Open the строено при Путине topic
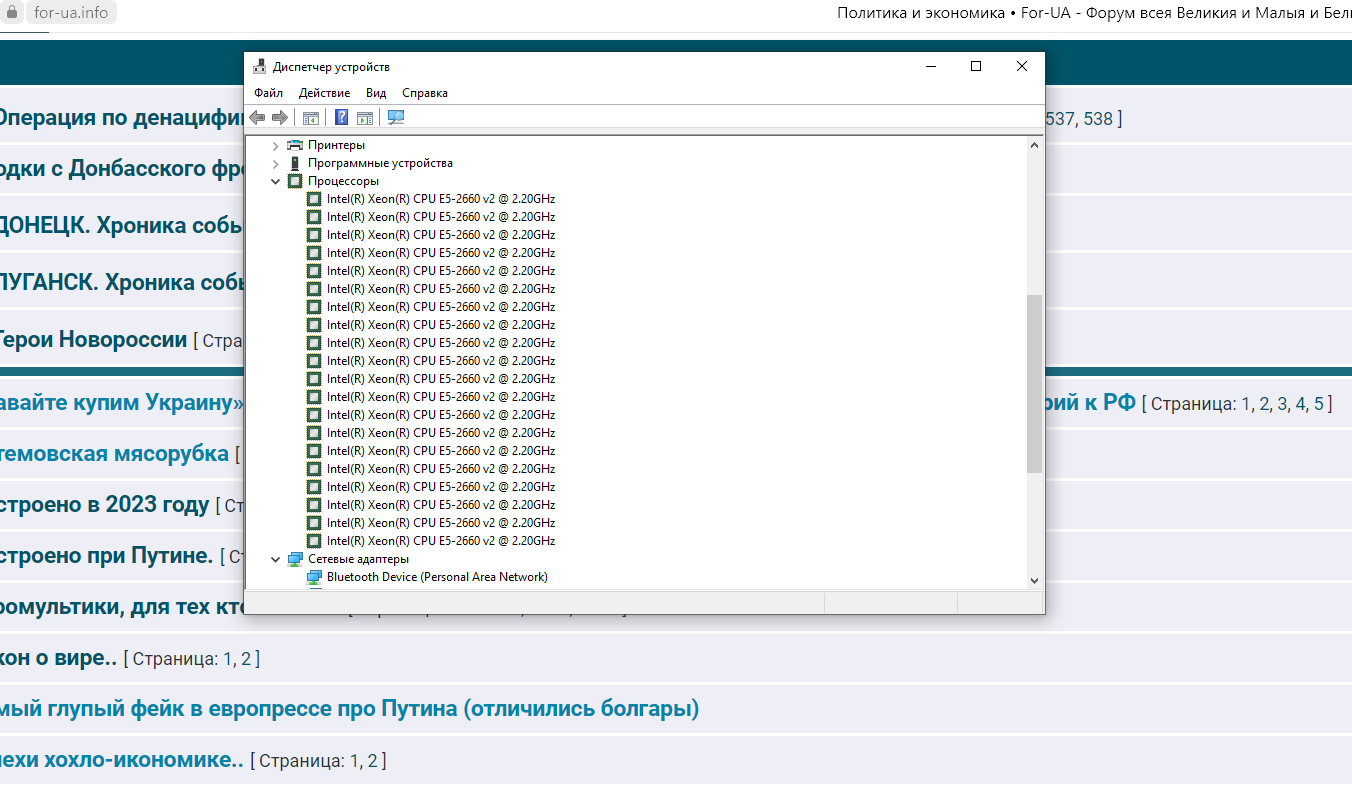 [106, 555]
